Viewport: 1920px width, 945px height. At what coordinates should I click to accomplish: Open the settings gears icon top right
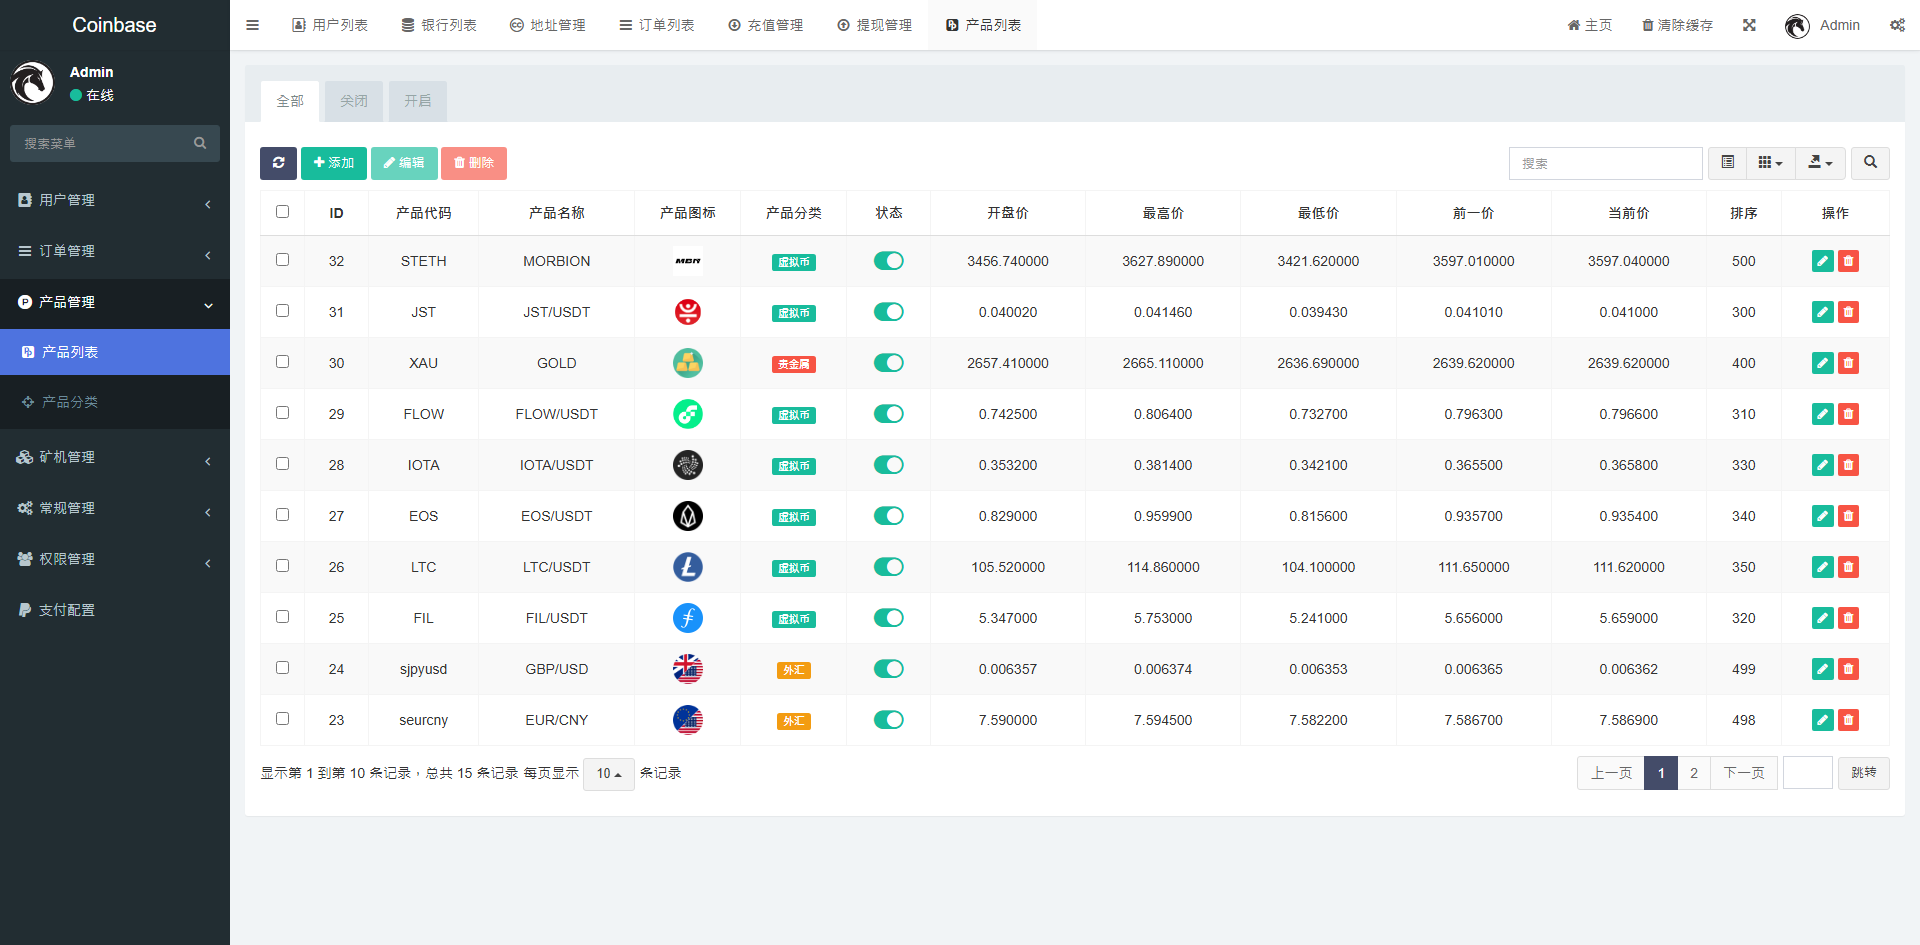point(1897,25)
